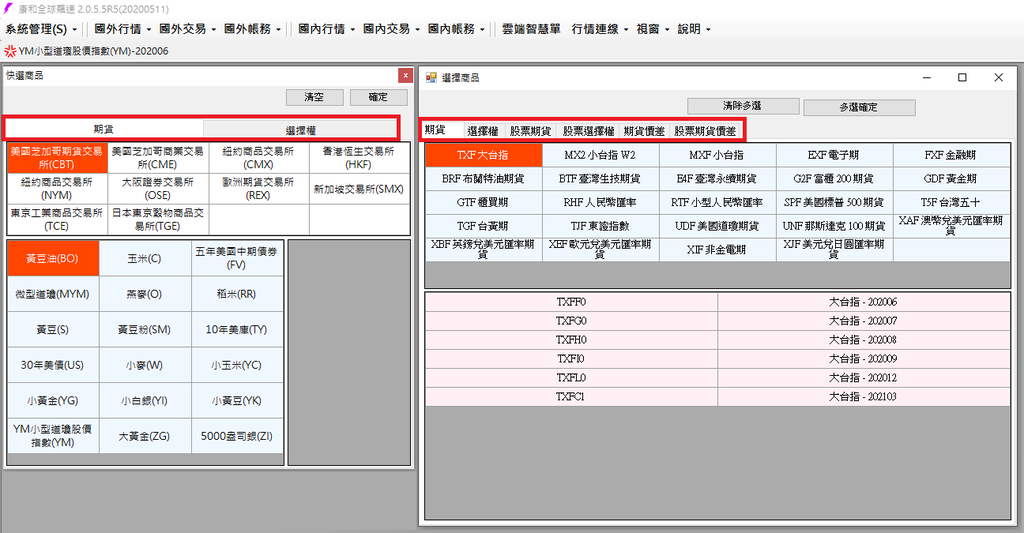Select exchange 新加坡交易所(SMX)
Image resolution: width=1024 pixels, height=533 pixels.
[359, 189]
